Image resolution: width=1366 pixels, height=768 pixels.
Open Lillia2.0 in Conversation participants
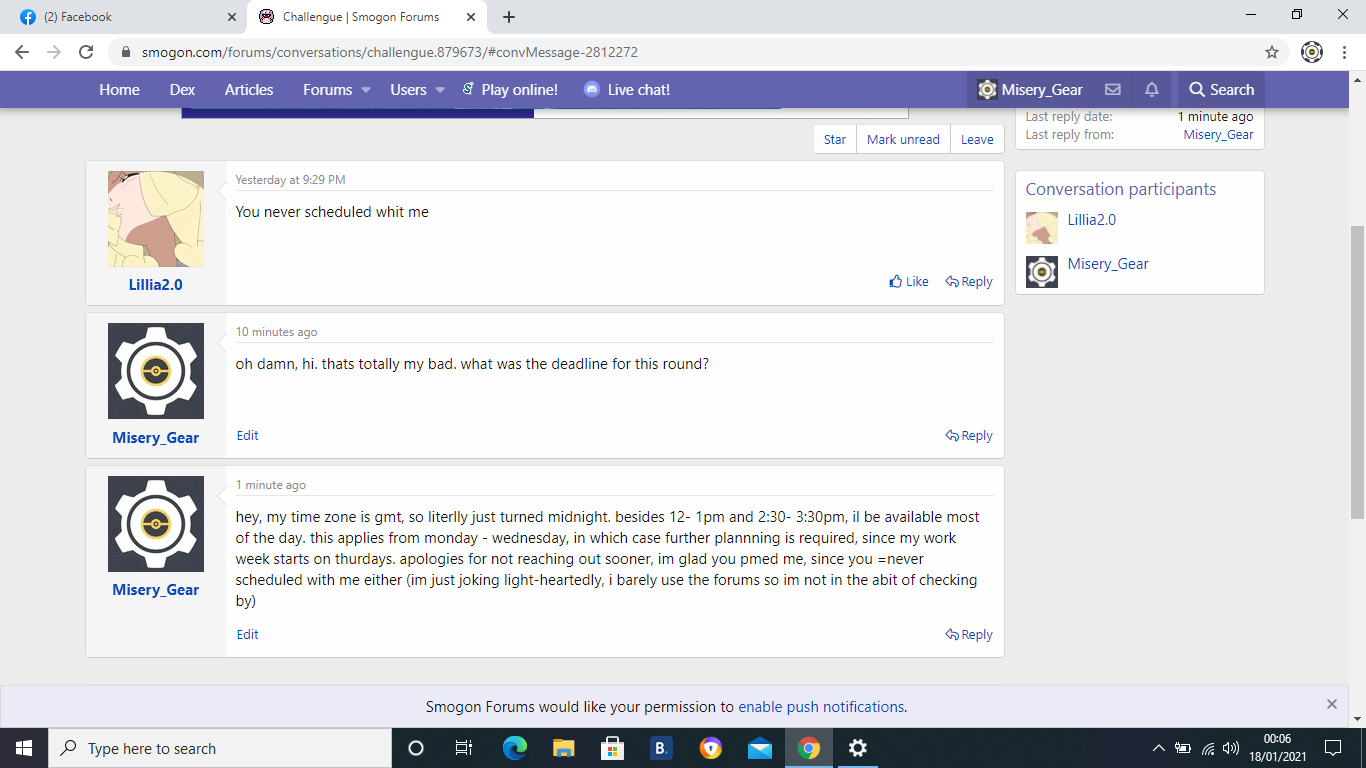1091,220
